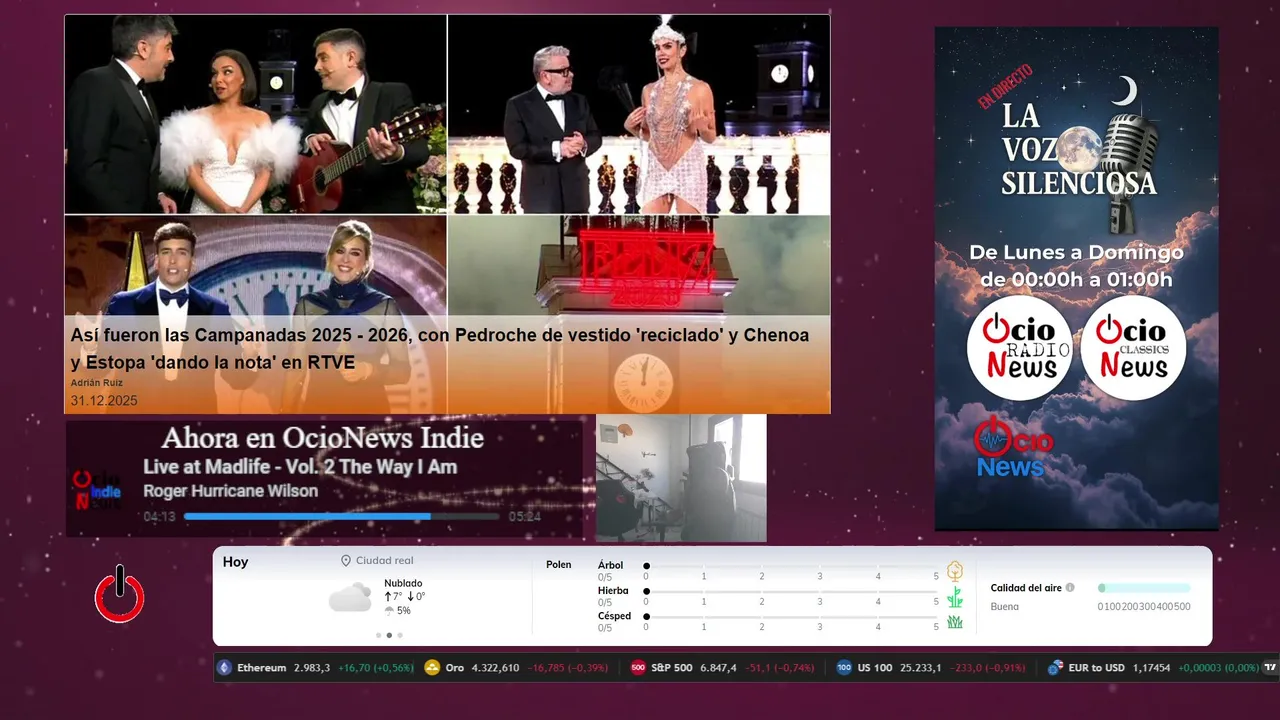This screenshot has height=720, width=1280.
Task: Click the Oro price 4.322,610
Action: point(495,668)
